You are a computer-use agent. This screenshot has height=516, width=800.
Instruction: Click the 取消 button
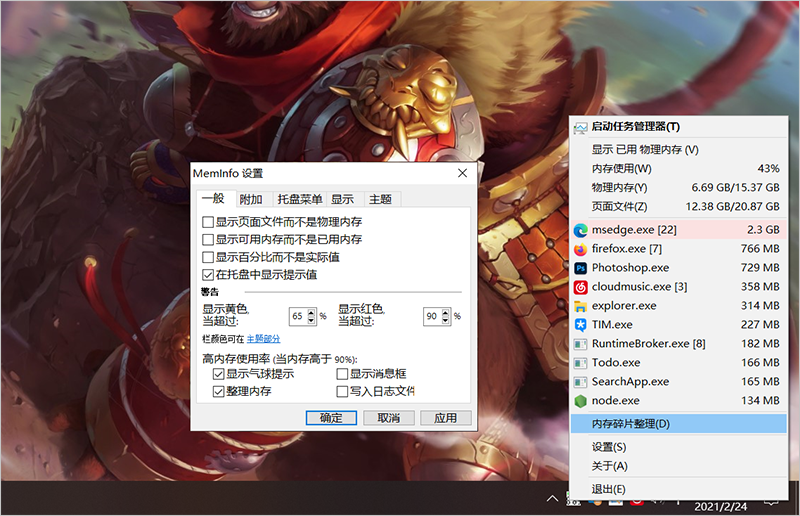388,418
